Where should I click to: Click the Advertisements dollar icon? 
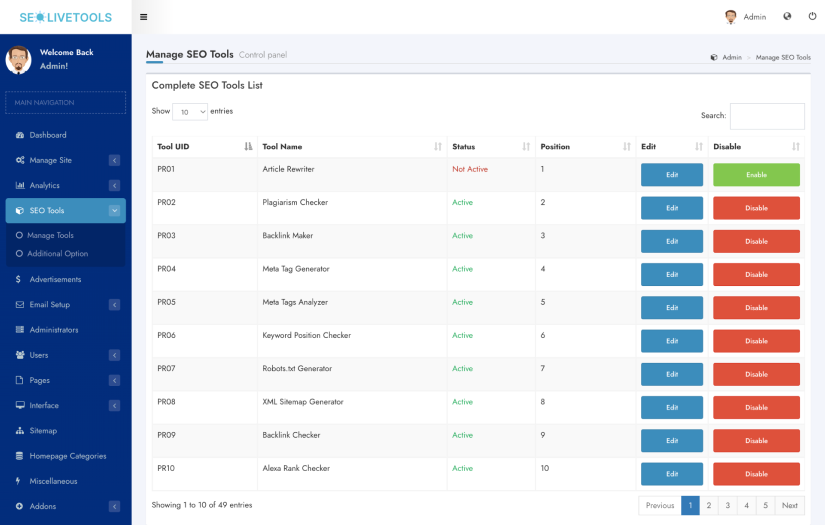click(x=18, y=279)
